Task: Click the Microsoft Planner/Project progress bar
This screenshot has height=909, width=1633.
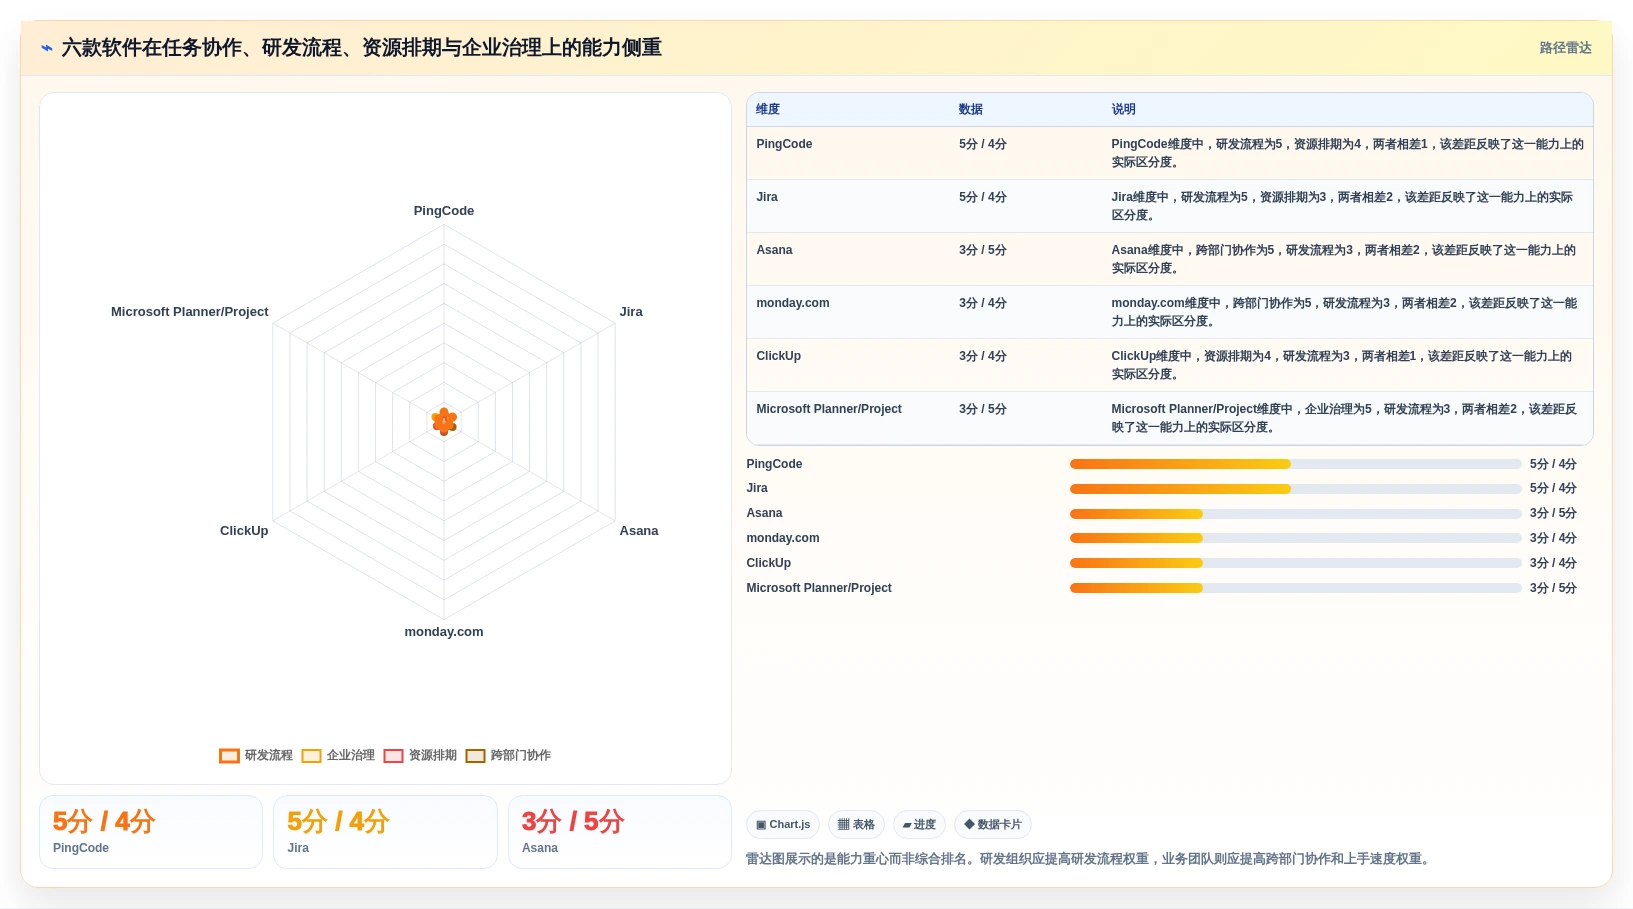Action: pyautogui.click(x=1295, y=588)
